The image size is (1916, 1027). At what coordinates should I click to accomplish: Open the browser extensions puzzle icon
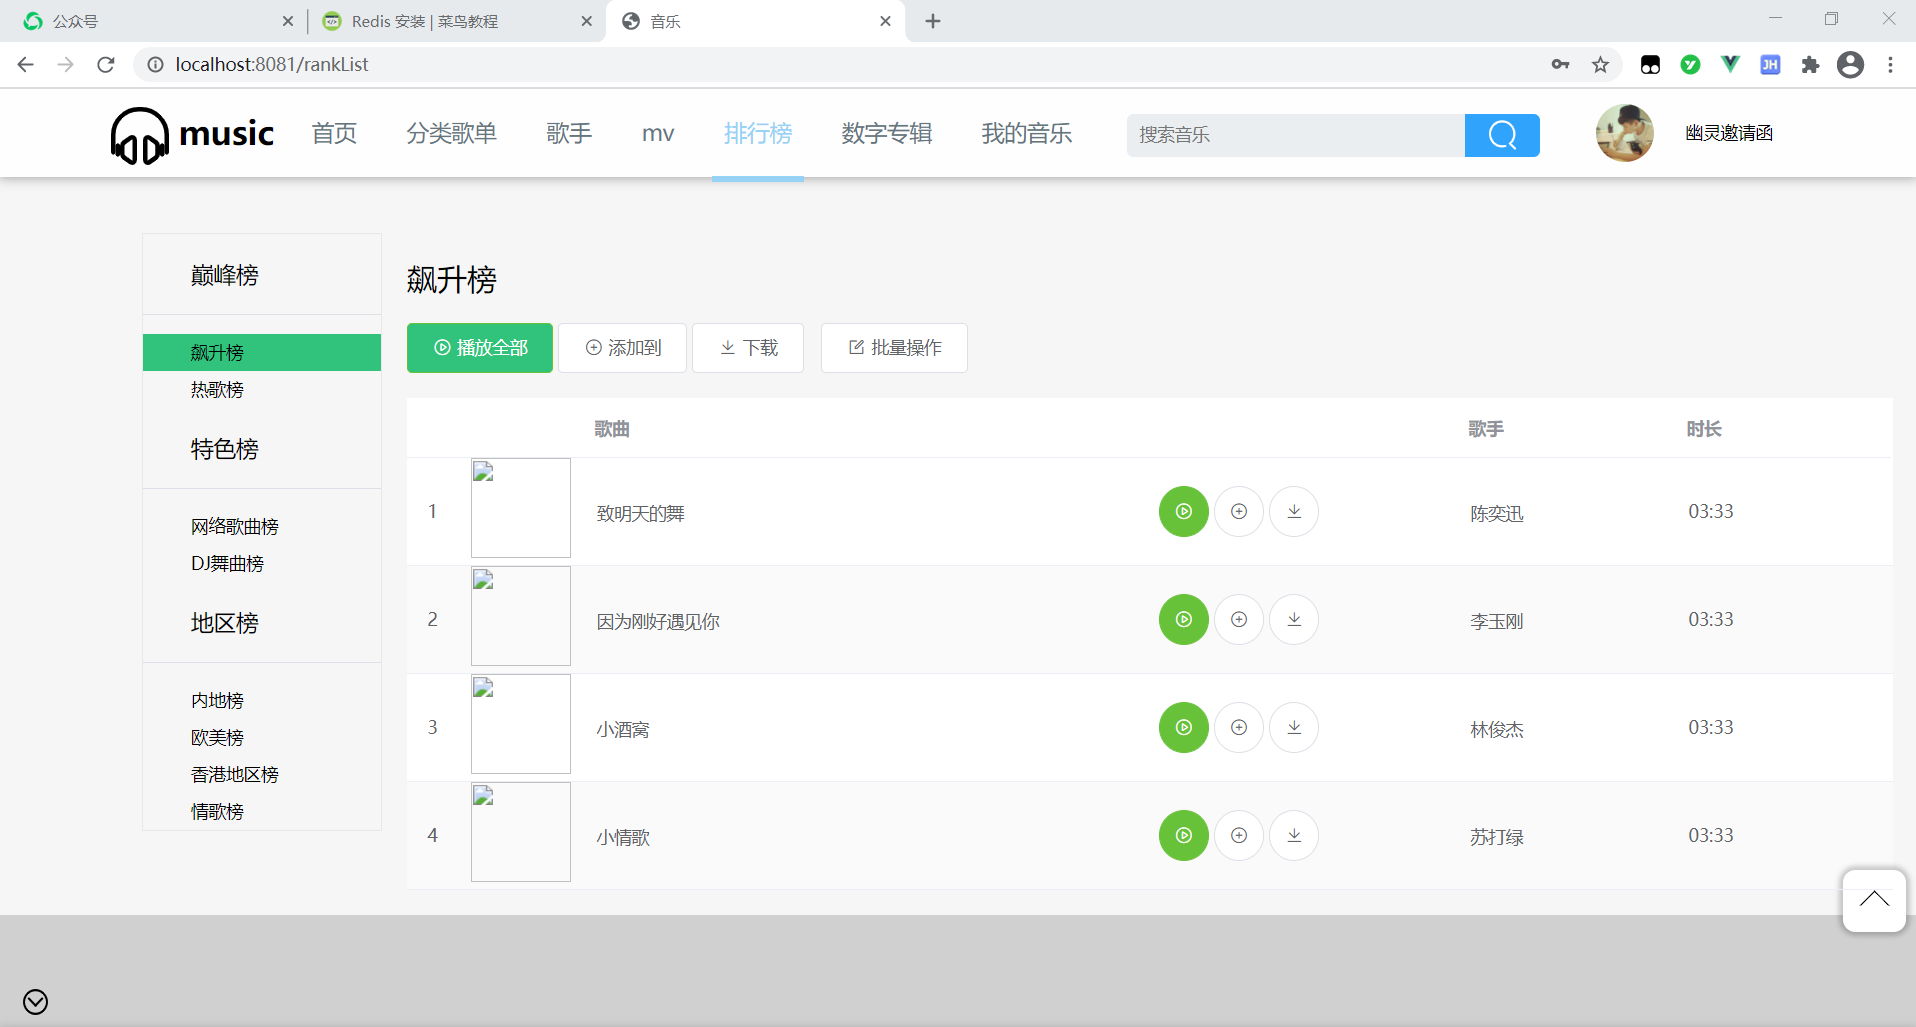(1810, 64)
